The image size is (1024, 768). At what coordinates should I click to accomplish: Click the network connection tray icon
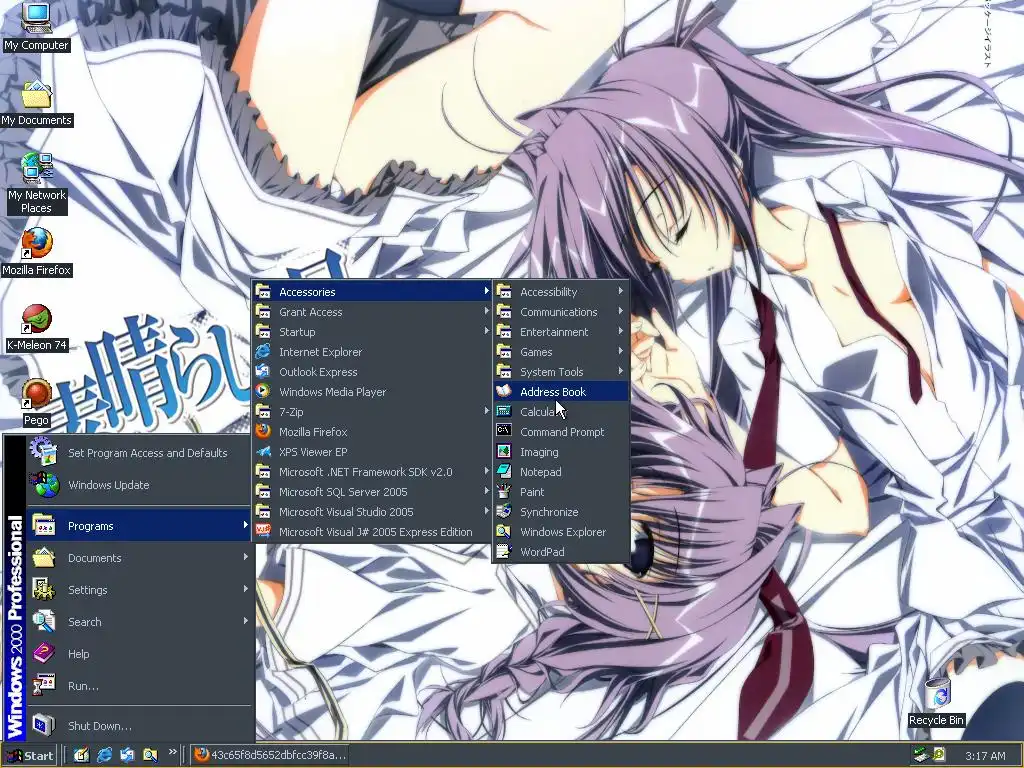tap(921, 755)
